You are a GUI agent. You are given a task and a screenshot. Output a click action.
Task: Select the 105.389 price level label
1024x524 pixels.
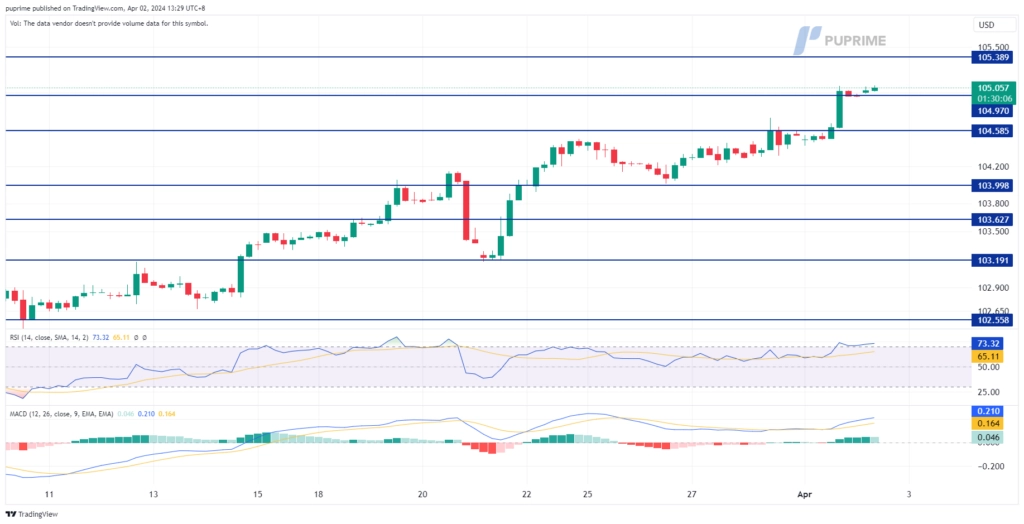point(993,57)
